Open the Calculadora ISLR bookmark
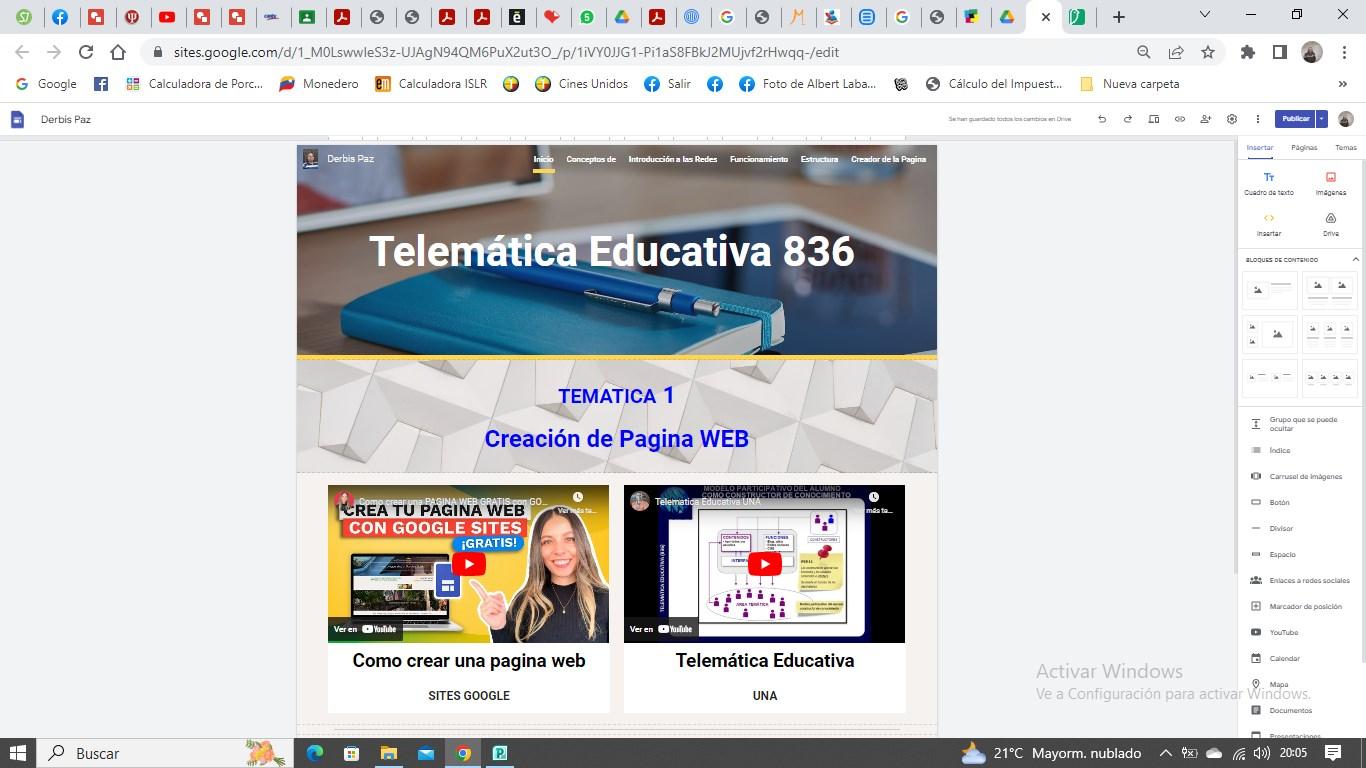 430,84
